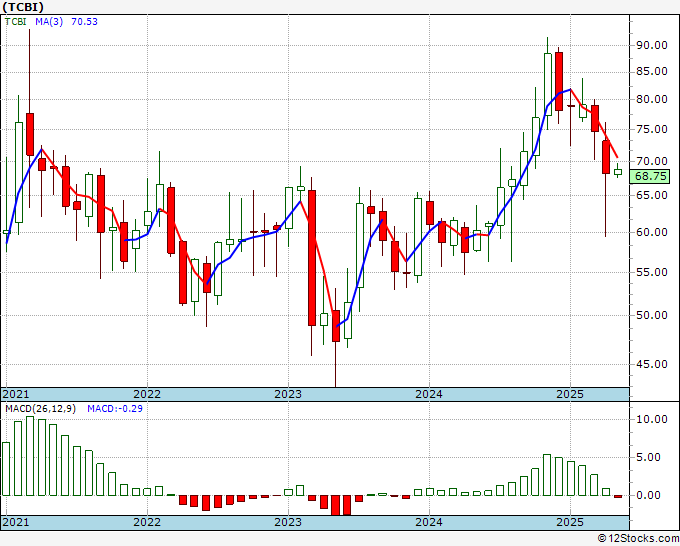The image size is (680, 546).
Task: Select 2022 on the MACD panel time axis
Action: tap(147, 522)
